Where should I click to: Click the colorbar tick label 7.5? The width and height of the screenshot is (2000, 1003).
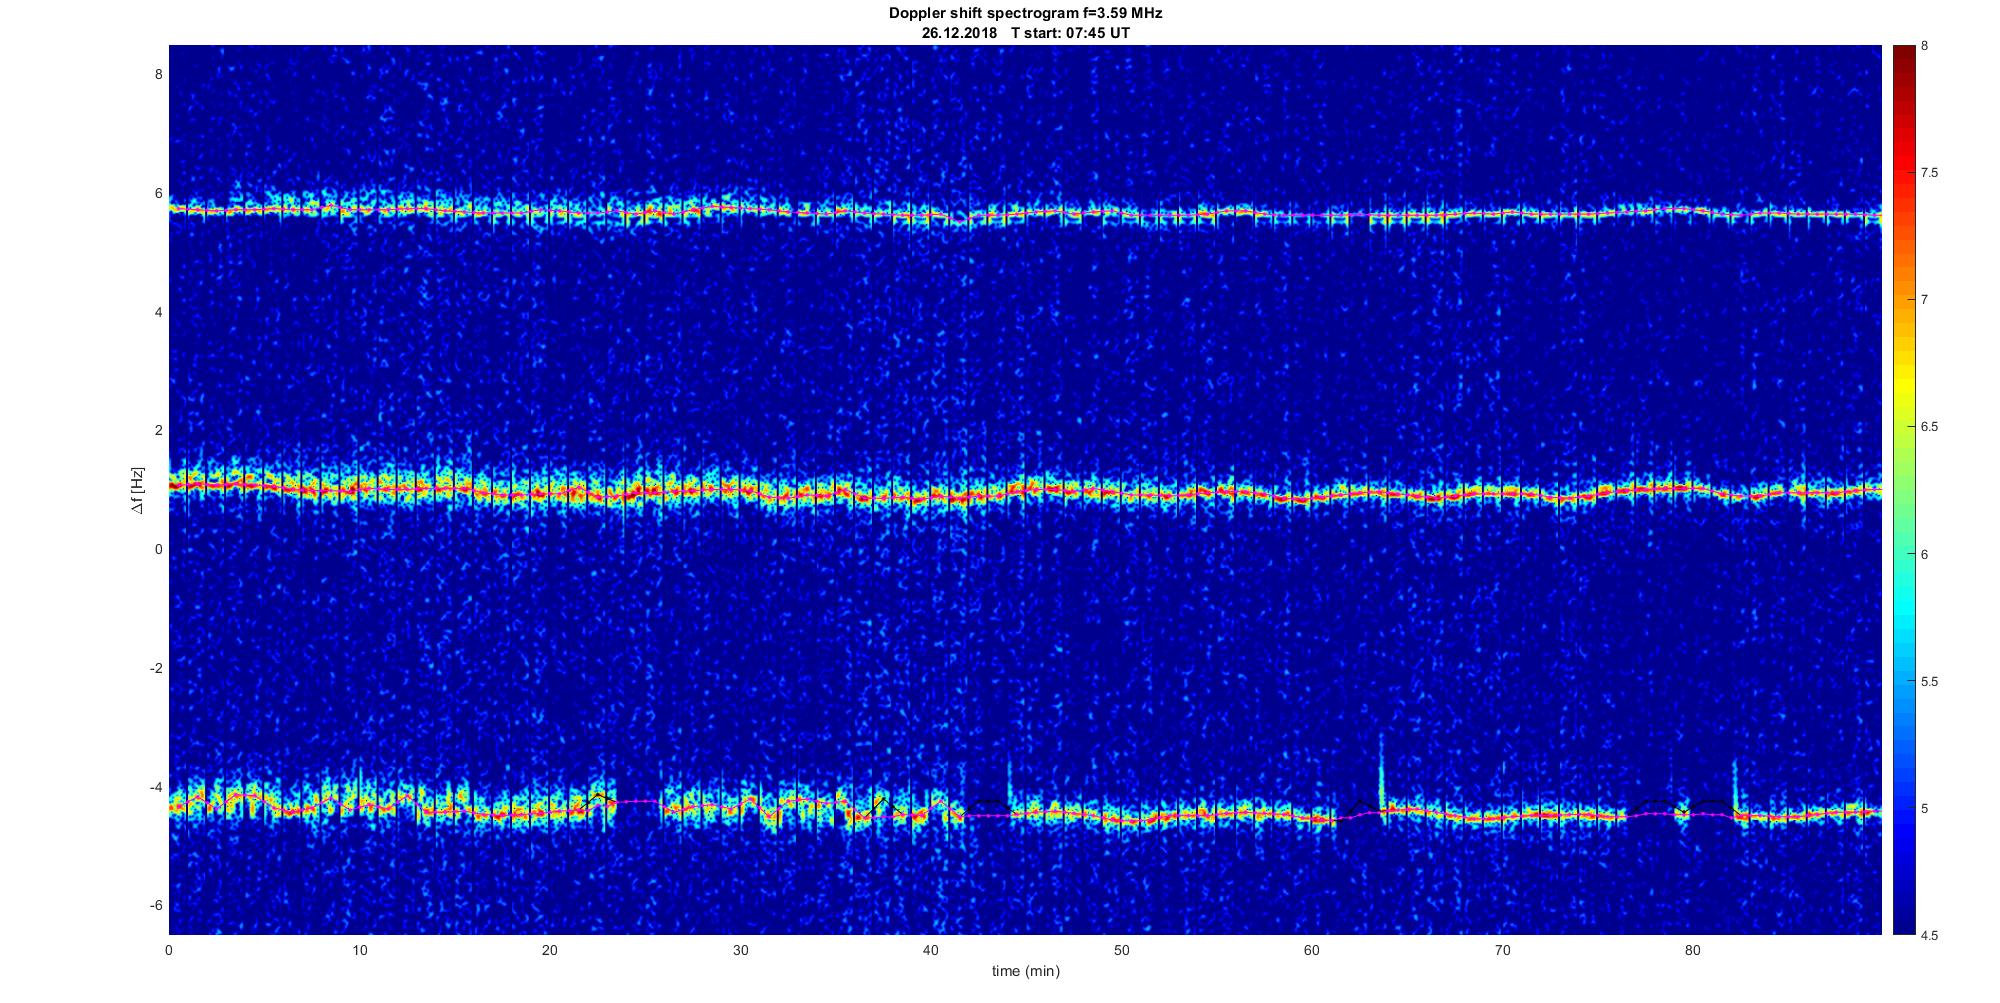[1930, 173]
